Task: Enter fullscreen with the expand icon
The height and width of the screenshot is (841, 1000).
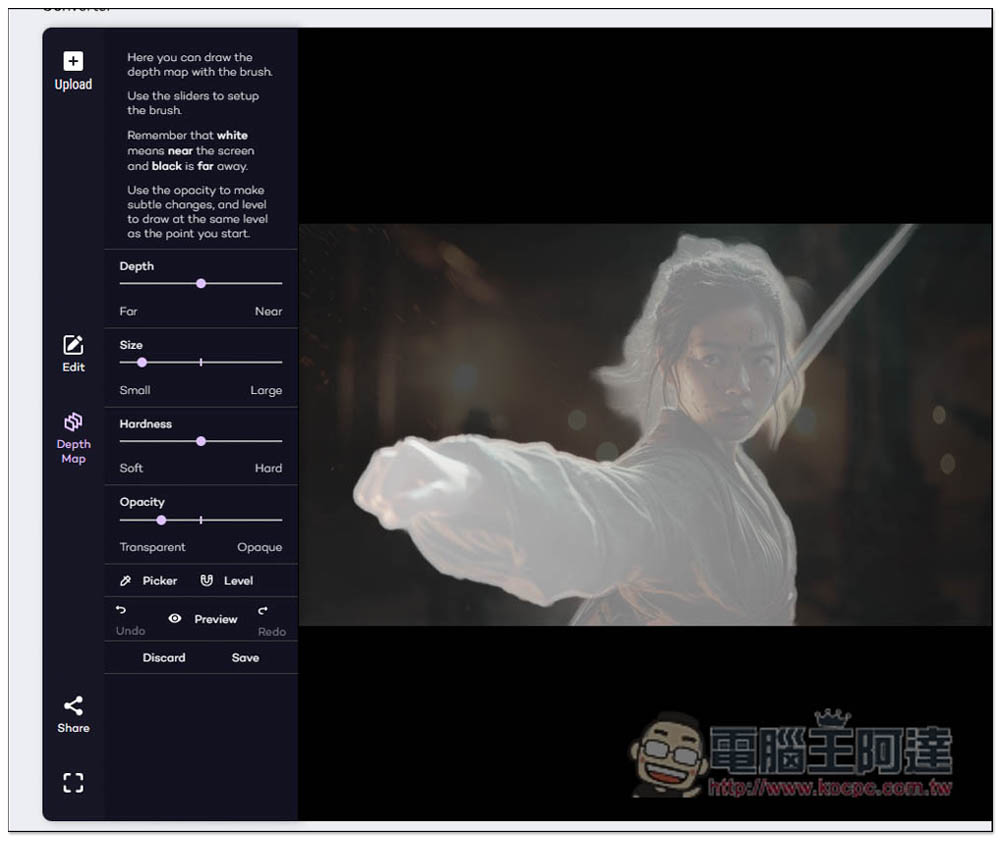Action: pos(73,783)
